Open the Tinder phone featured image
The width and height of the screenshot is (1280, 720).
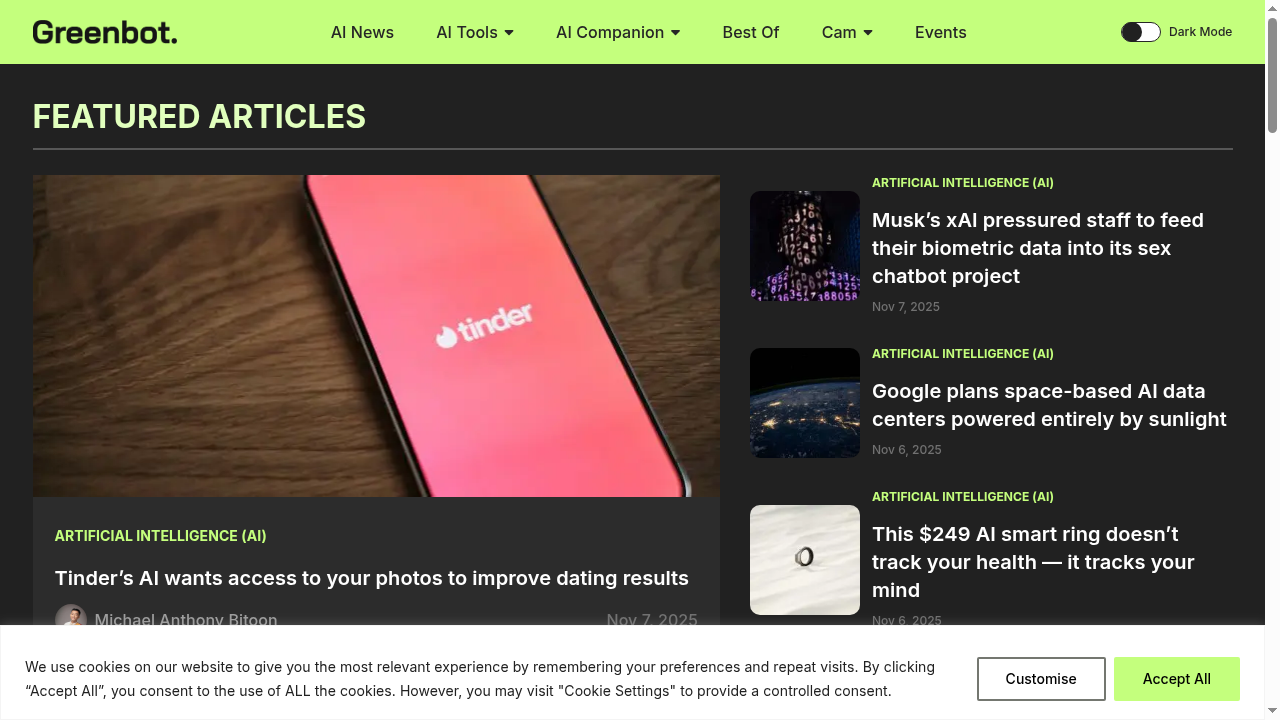(x=376, y=336)
